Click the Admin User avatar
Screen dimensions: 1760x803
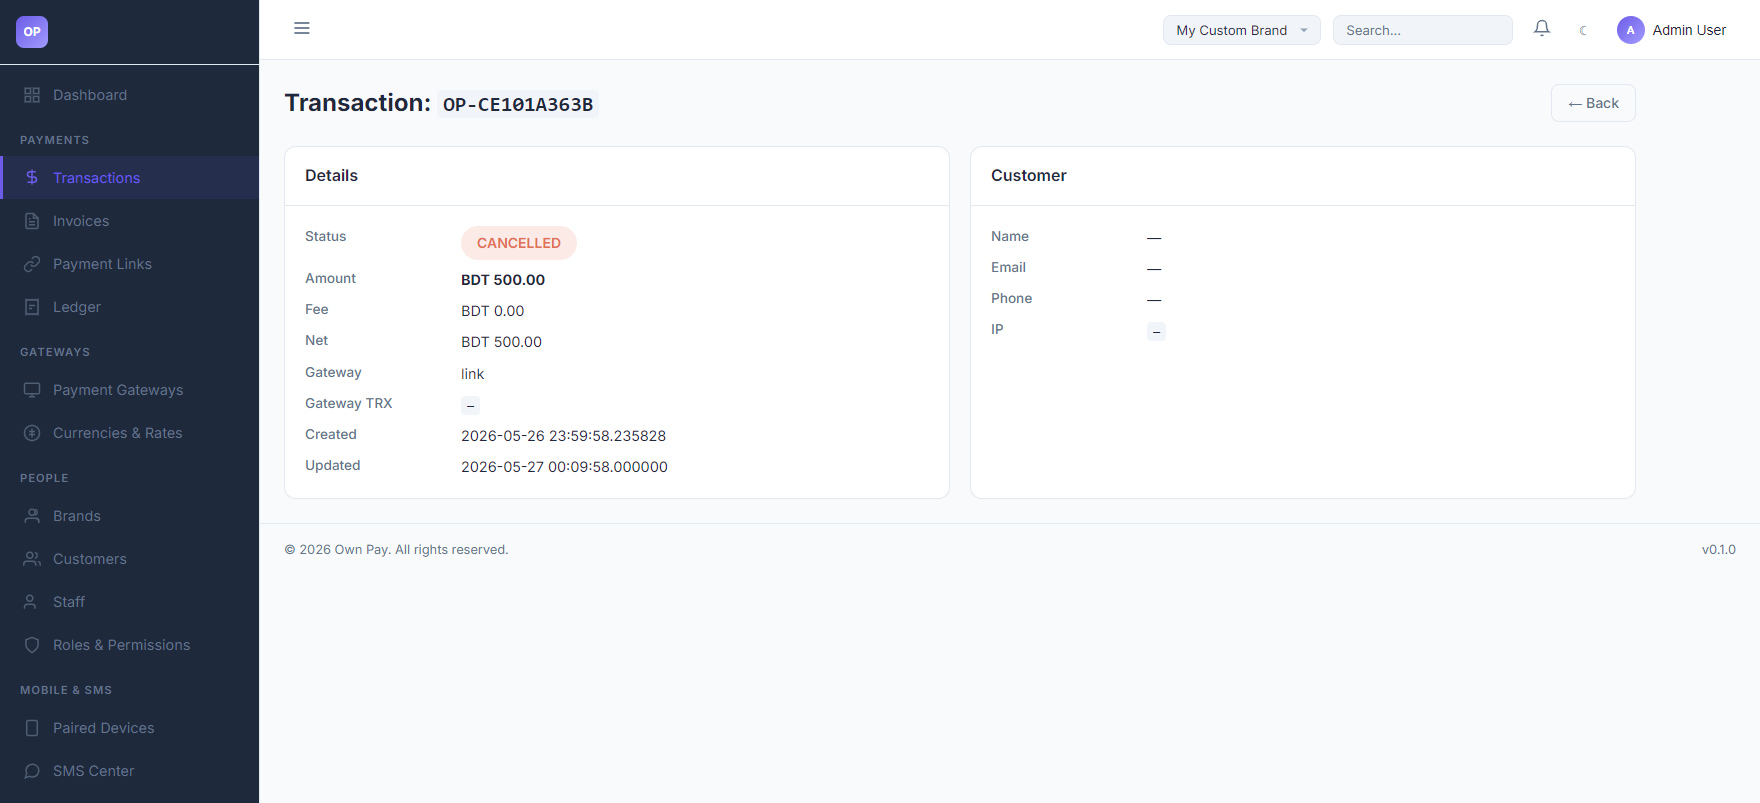(x=1631, y=30)
